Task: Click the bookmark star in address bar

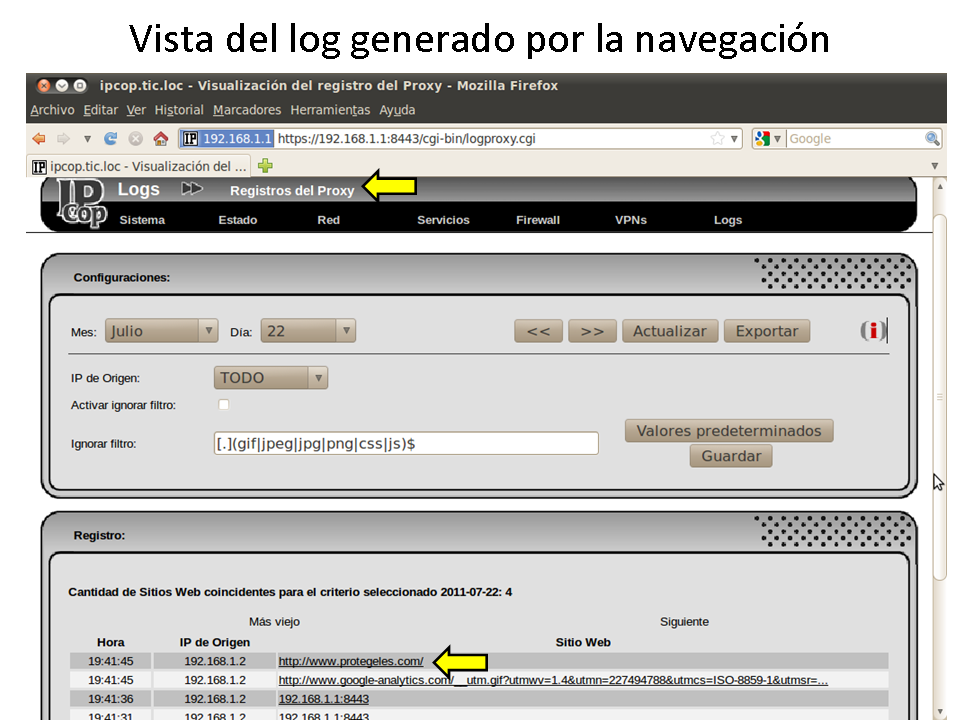Action: (717, 139)
